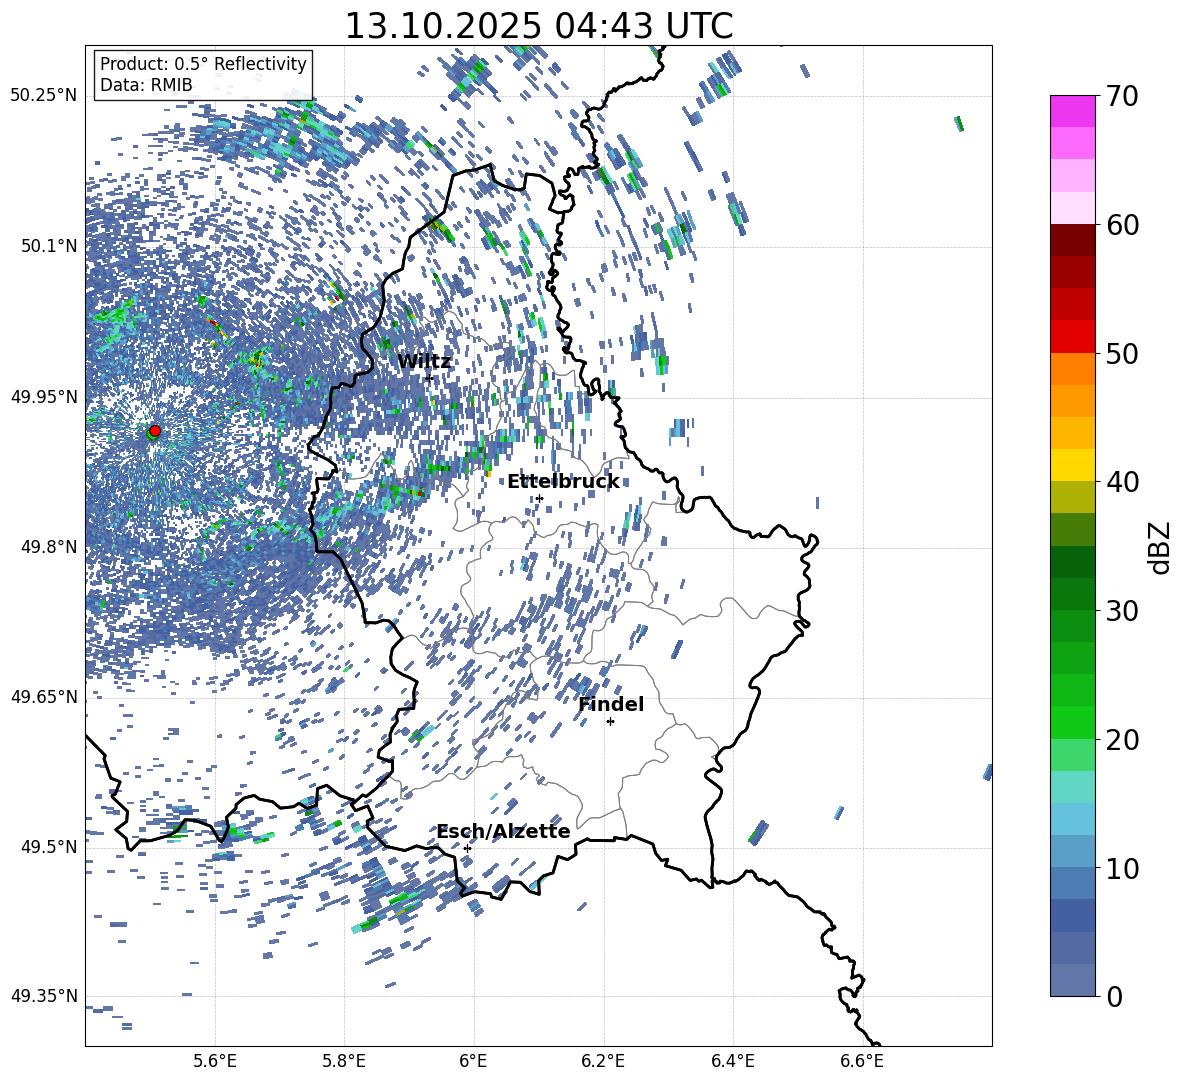Click the Esch/Alzette cross marker

tap(467, 848)
